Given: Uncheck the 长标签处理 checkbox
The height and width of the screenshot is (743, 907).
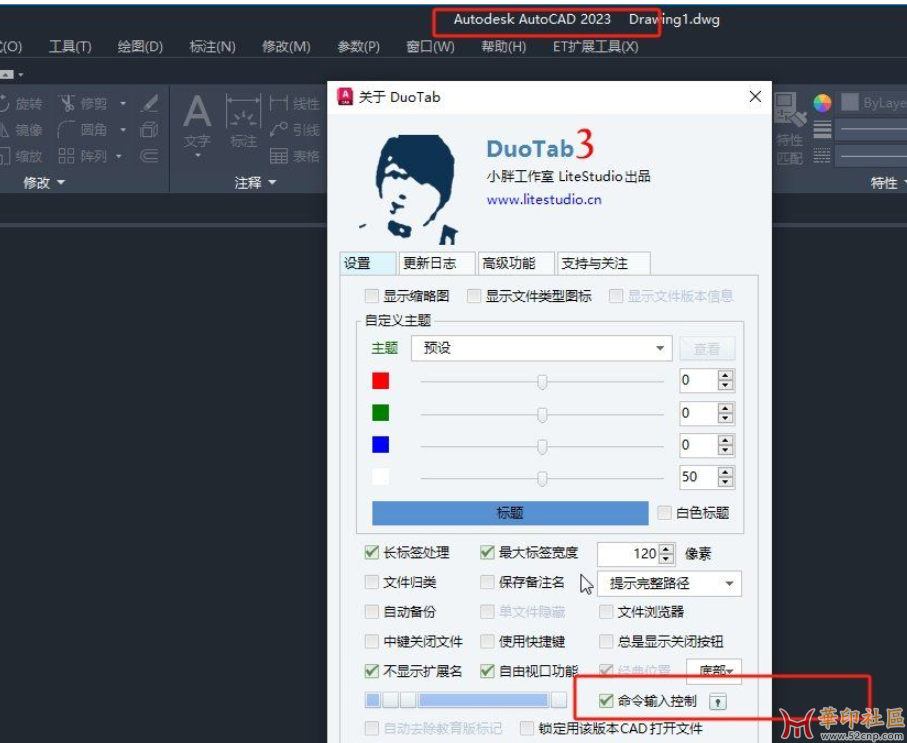Looking at the screenshot, I should [x=371, y=553].
